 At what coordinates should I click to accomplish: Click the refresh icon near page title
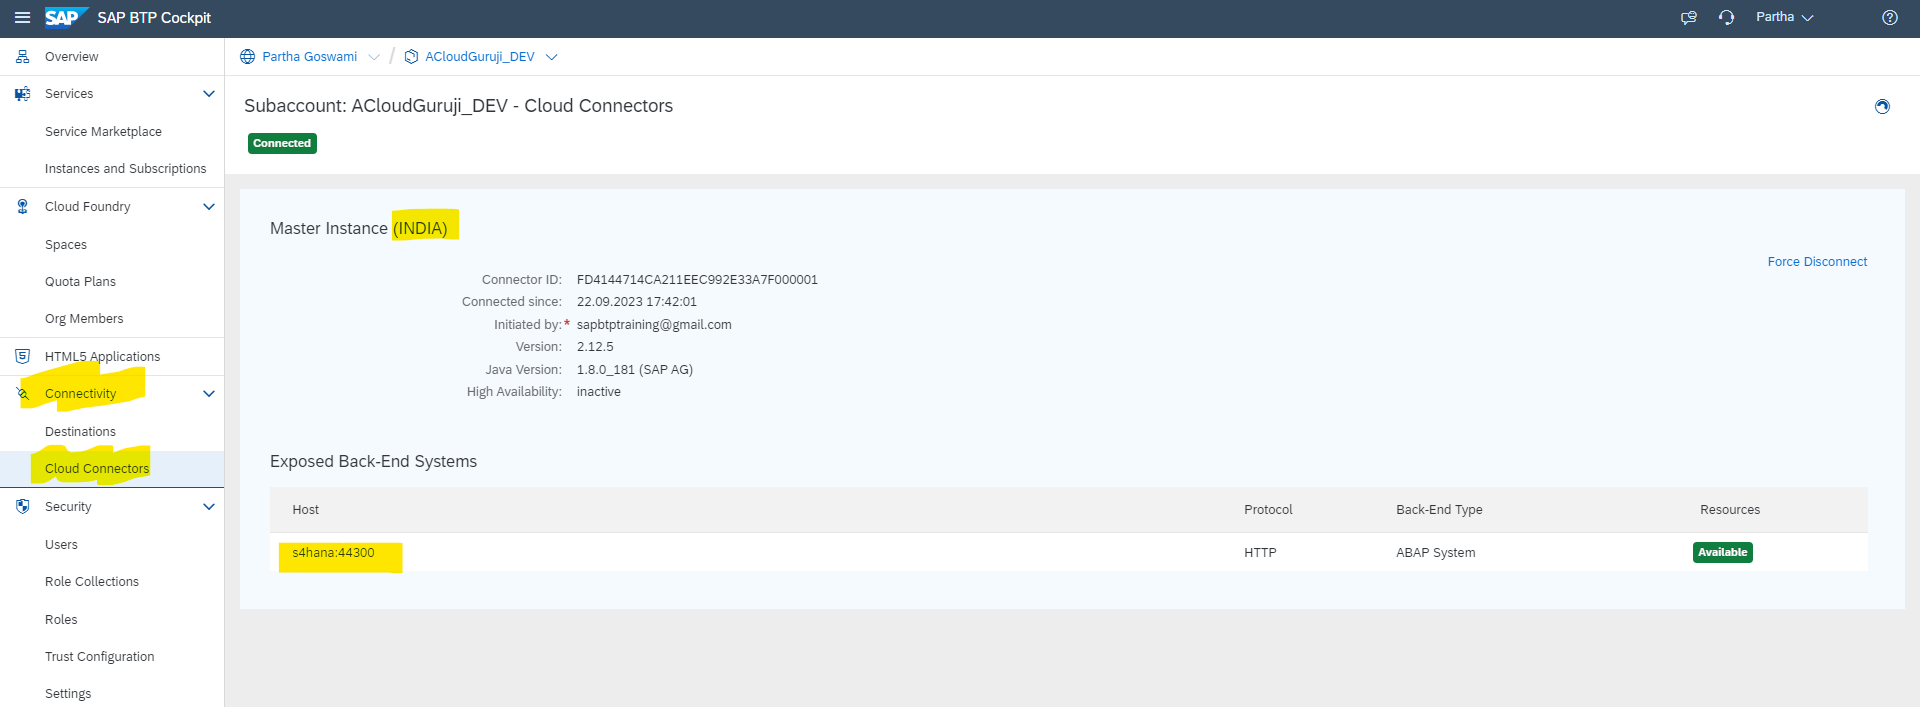click(1881, 107)
